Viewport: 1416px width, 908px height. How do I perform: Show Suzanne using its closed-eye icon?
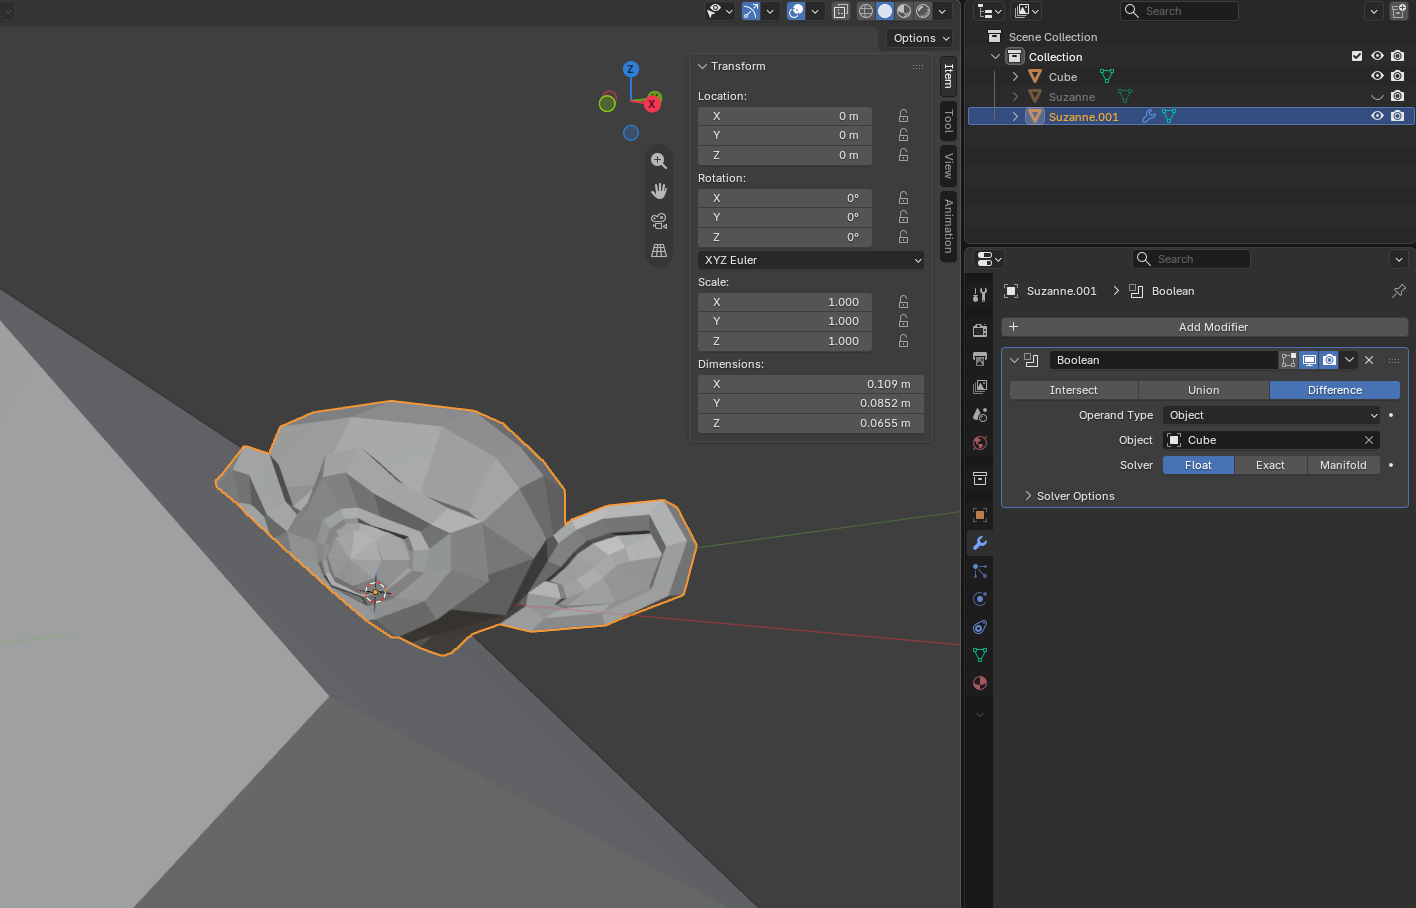tap(1377, 97)
